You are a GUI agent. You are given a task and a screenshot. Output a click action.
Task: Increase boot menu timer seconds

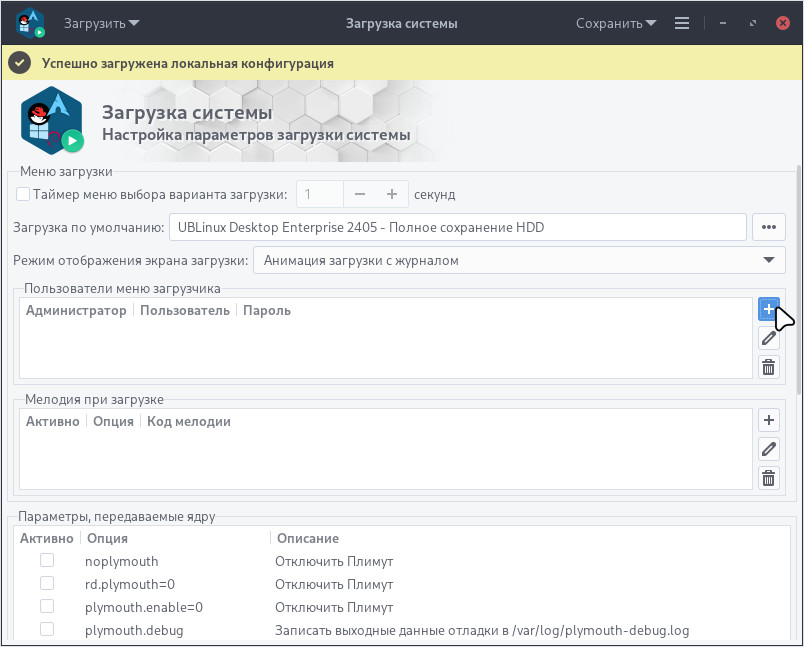click(x=392, y=194)
